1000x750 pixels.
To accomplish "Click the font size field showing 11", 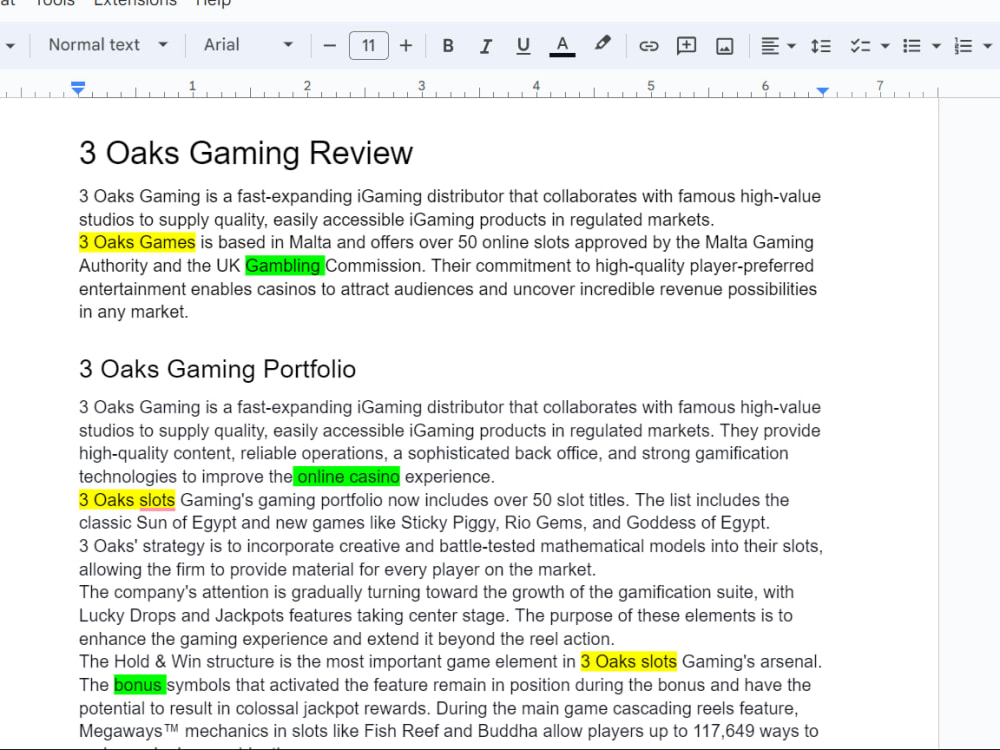I will pyautogui.click(x=369, y=46).
